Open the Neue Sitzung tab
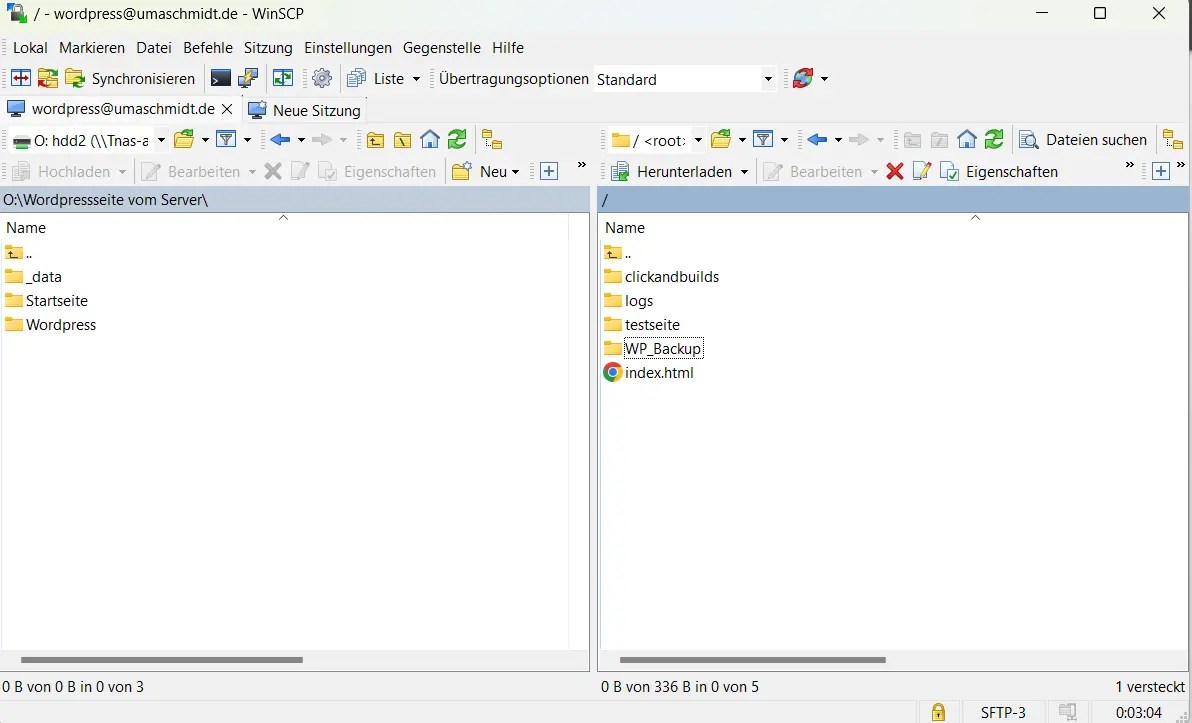Screen dimensions: 1192x723 [x=305, y=110]
